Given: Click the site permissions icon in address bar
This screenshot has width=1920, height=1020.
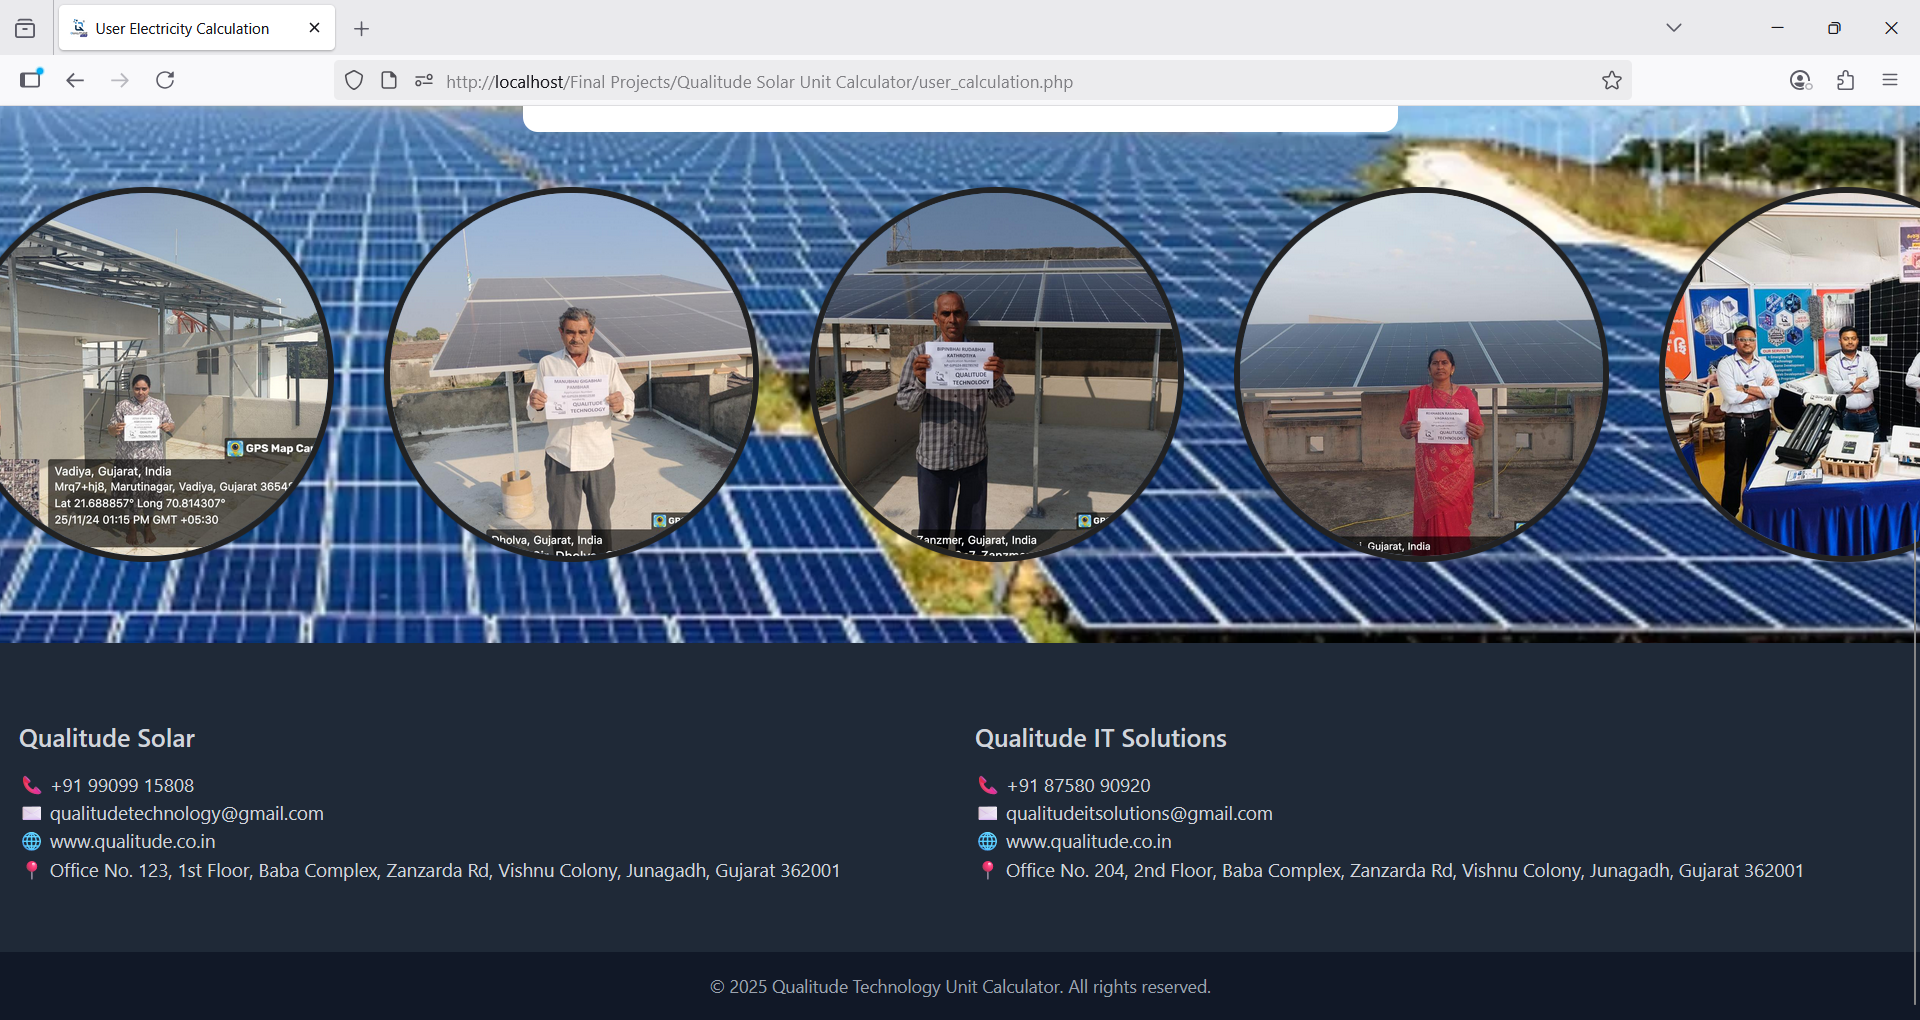Looking at the screenshot, I should coord(424,81).
